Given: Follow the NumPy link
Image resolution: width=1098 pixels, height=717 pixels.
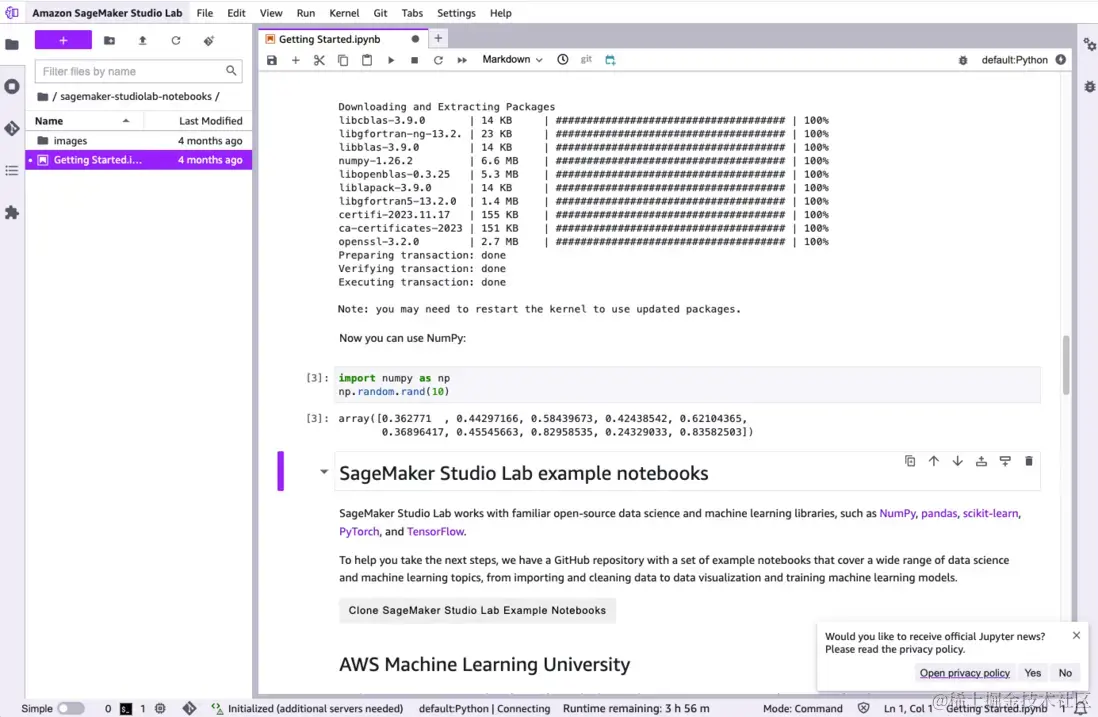Looking at the screenshot, I should pos(897,513).
